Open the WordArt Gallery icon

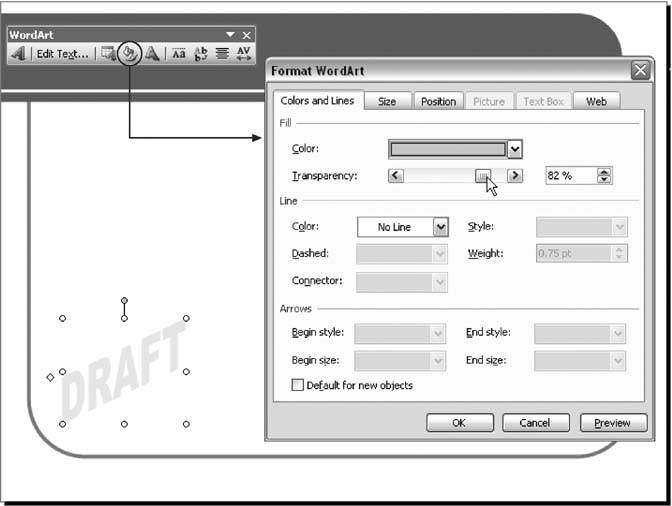(108, 54)
